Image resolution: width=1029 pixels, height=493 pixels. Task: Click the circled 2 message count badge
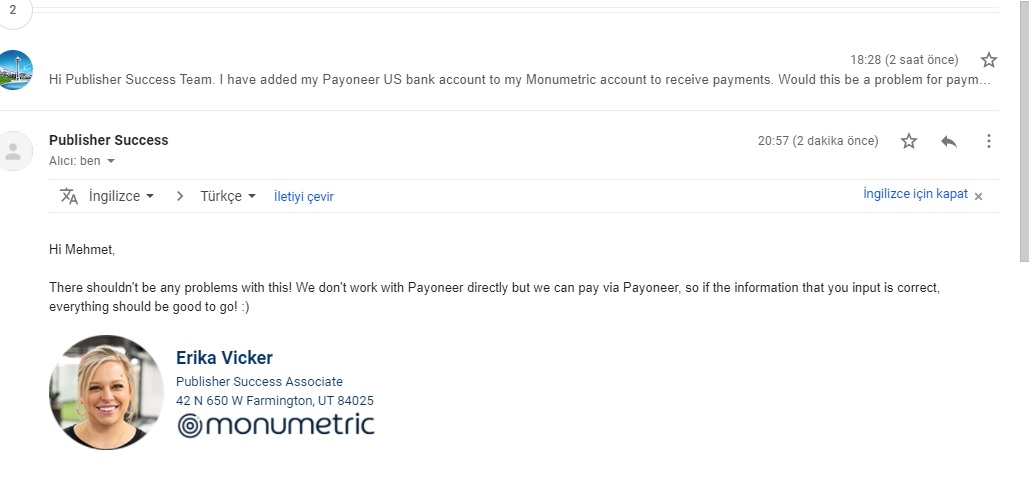(13, 11)
